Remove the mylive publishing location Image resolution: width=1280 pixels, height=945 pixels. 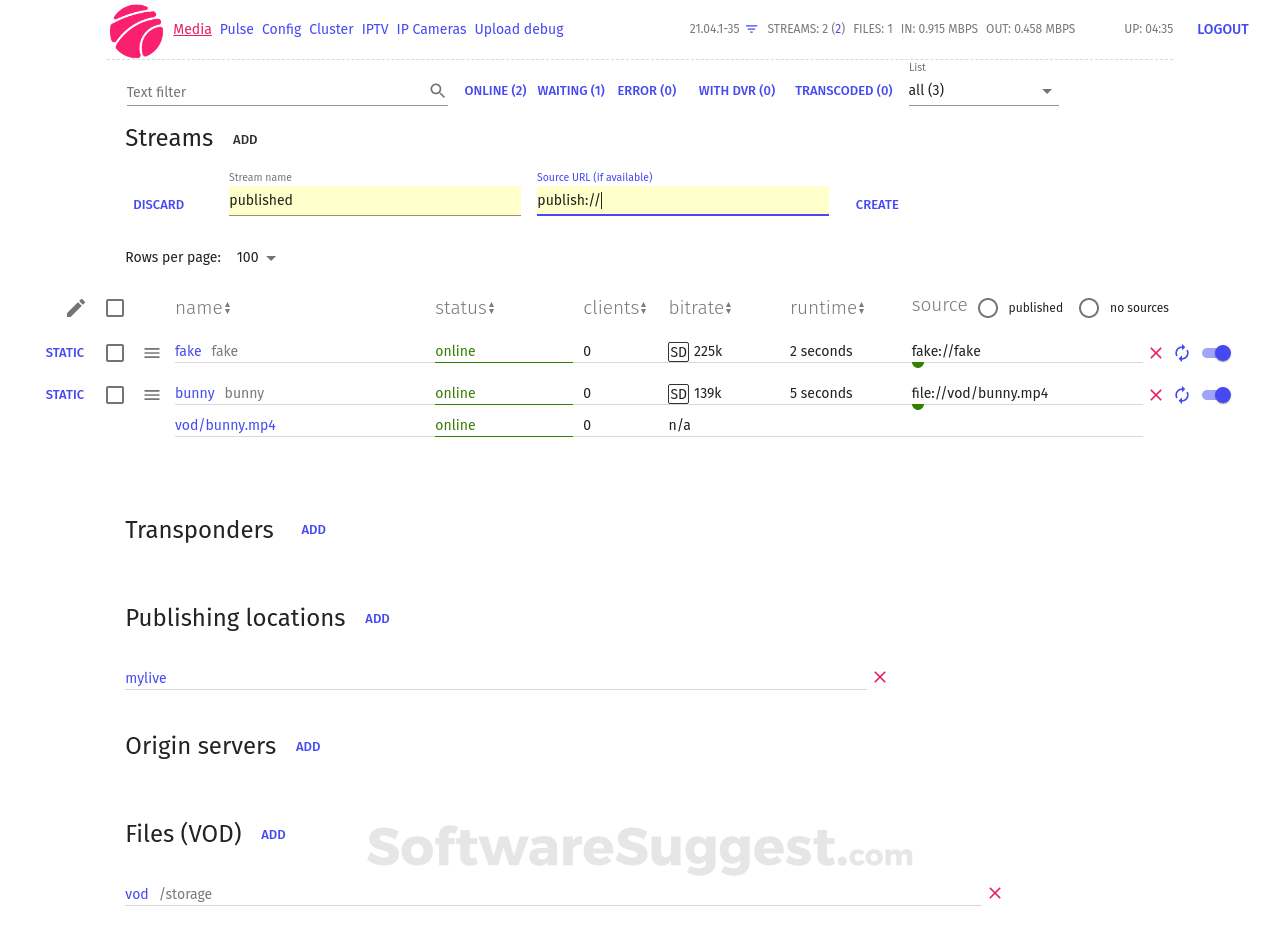(x=880, y=677)
